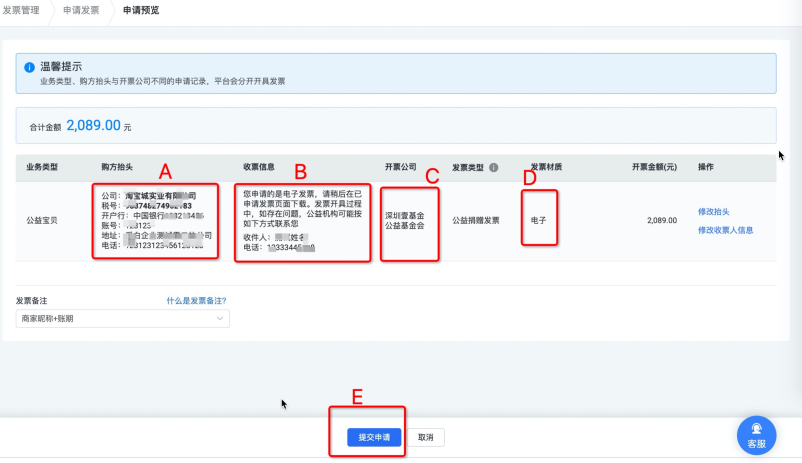Click the 什么是发票备注? help link

(x=196, y=300)
